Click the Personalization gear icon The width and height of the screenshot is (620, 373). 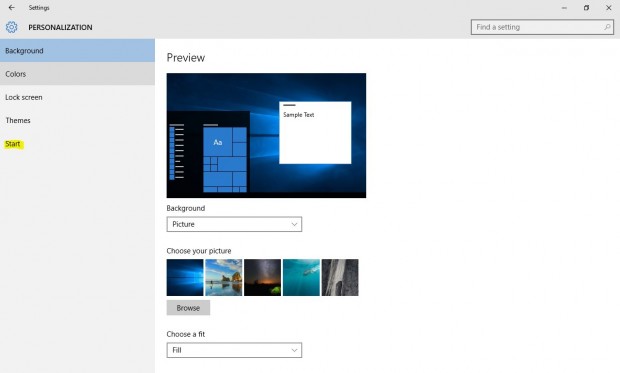tap(11, 27)
